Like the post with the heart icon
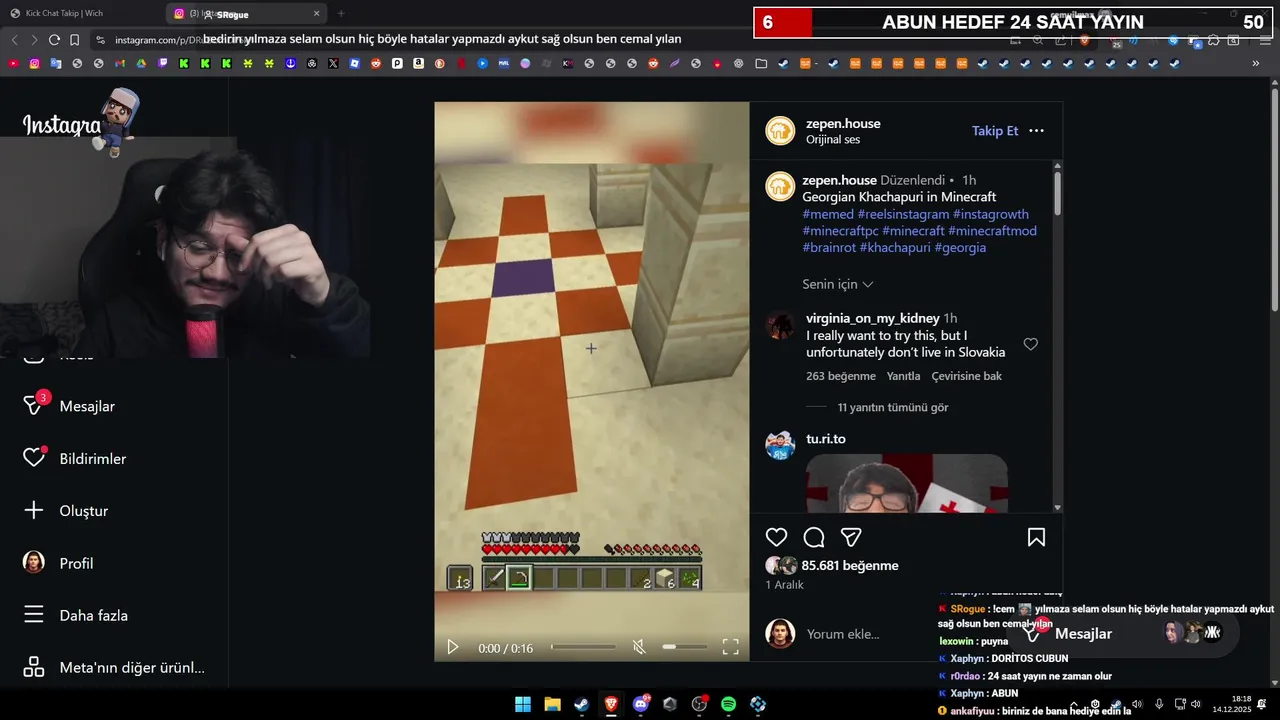Image resolution: width=1280 pixels, height=720 pixels. (776, 537)
